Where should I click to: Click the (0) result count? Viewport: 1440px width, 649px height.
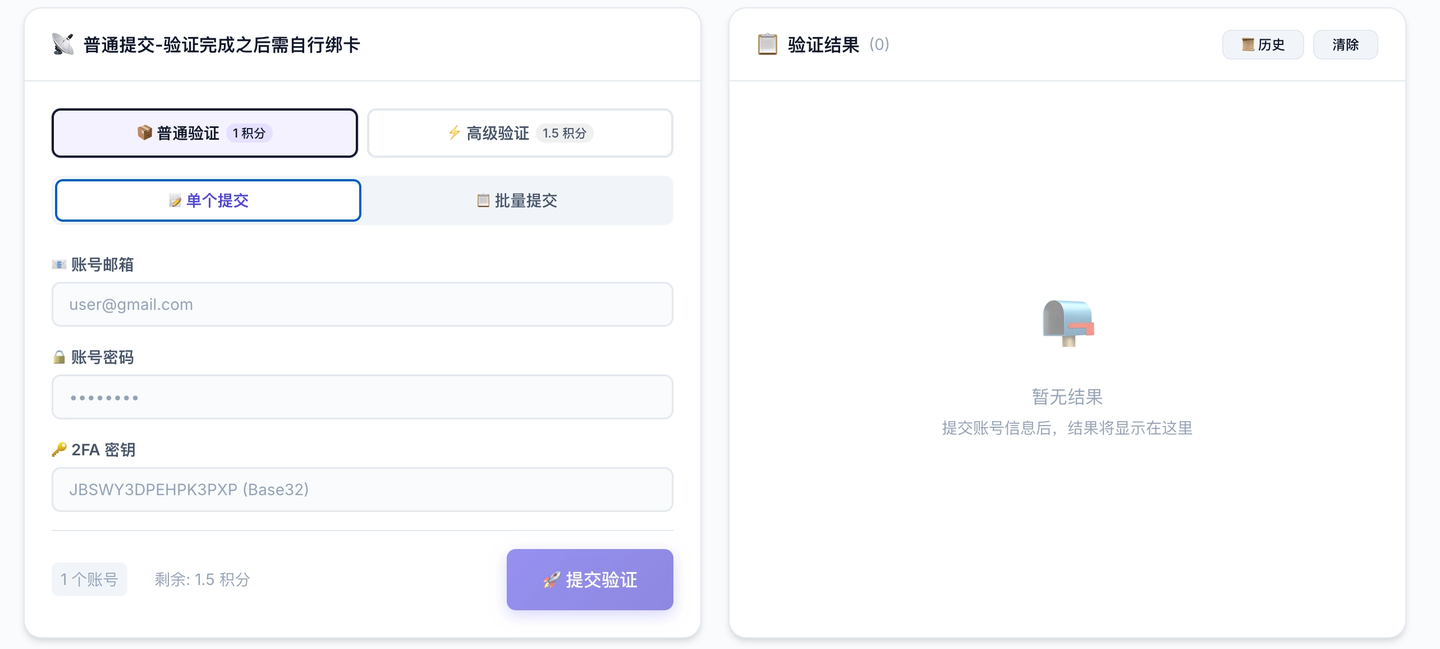(x=879, y=45)
